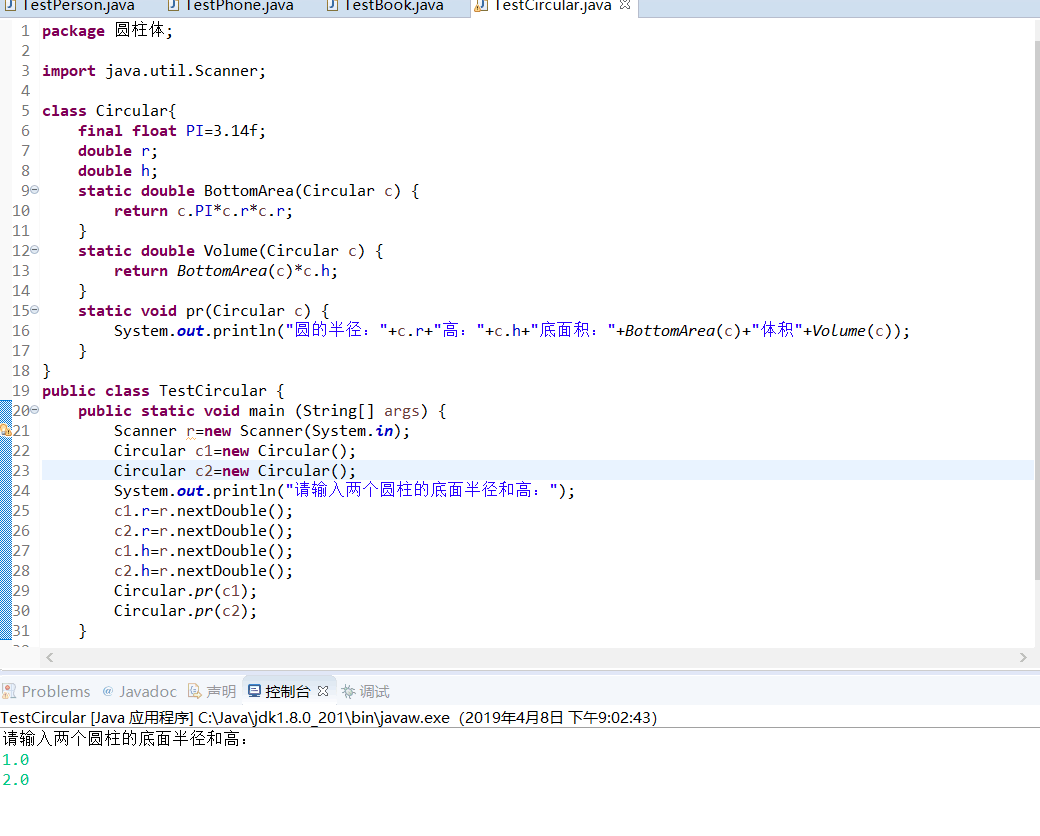Click the 'double r;' field declaration
Screen dimensions: 1040x836
[117, 151]
